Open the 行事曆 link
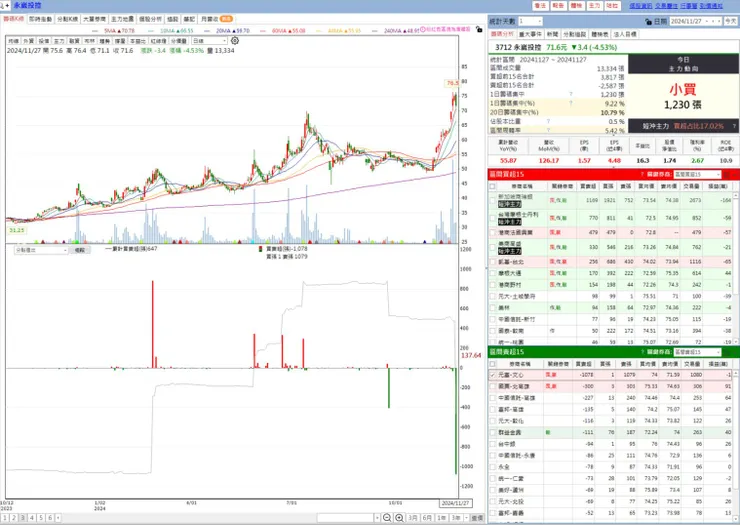740x525 pixels. [689, 6]
